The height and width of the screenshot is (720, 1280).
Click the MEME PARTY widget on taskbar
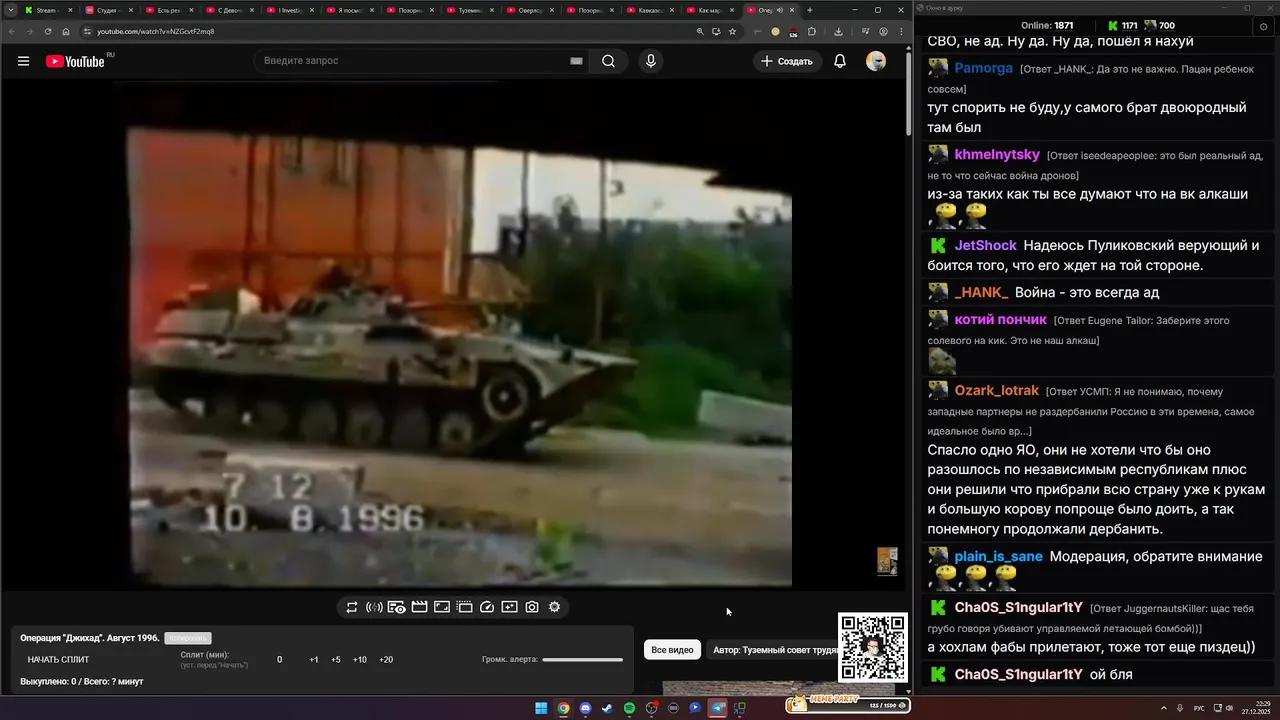848,704
